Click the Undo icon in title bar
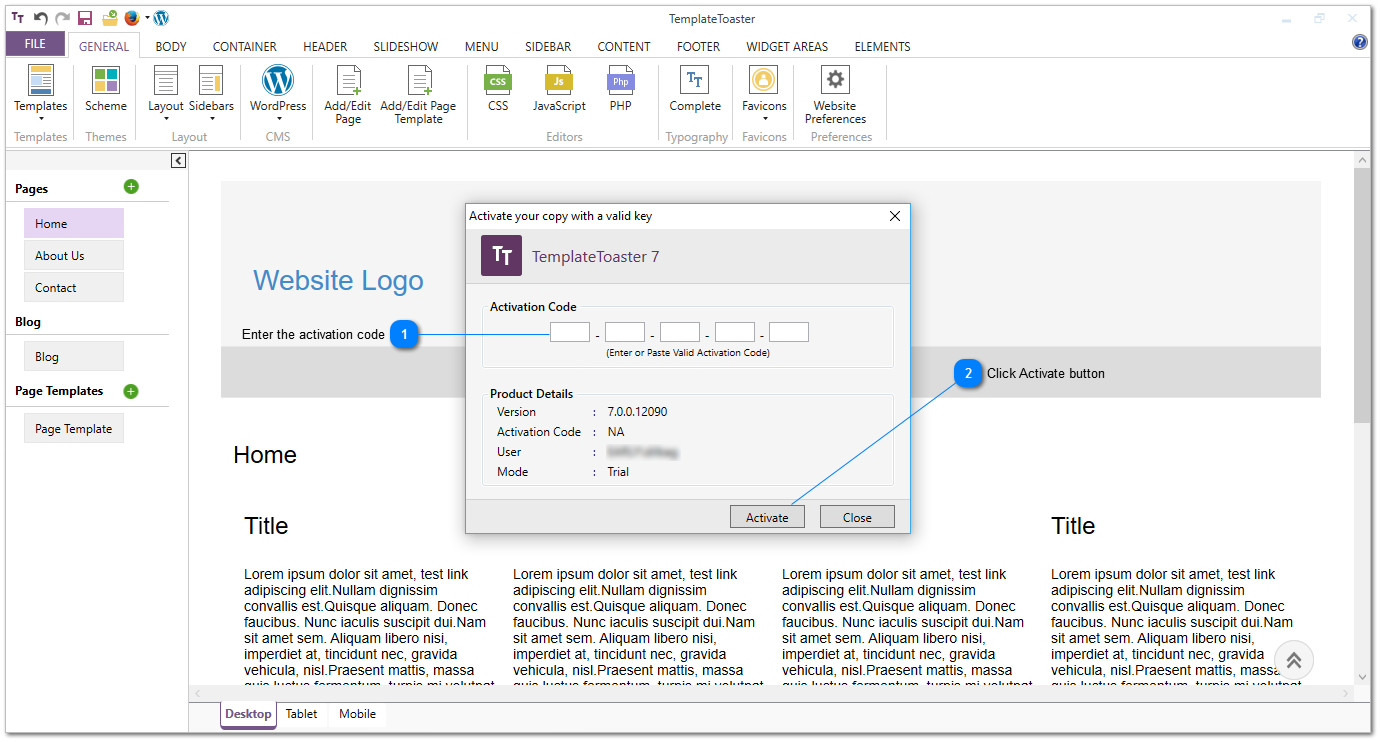1380x742 pixels. pyautogui.click(x=41, y=18)
